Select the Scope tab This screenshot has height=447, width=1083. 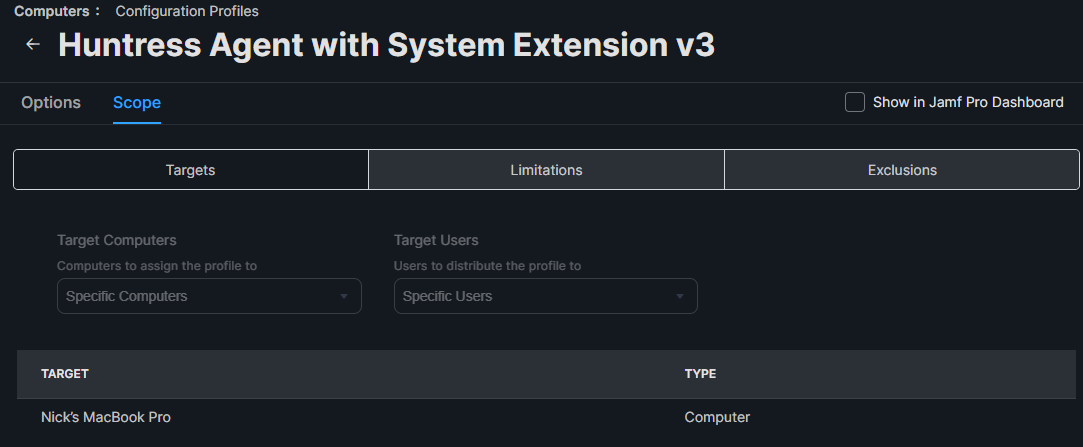pos(137,102)
